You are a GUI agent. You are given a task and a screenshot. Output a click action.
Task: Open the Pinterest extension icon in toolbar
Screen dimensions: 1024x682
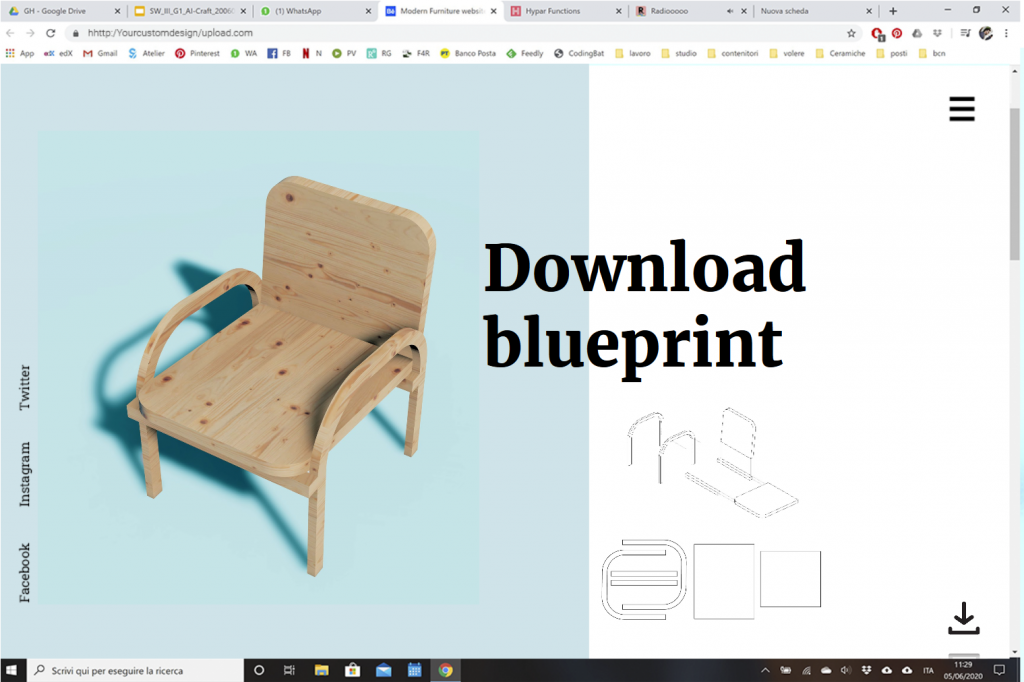[x=897, y=33]
